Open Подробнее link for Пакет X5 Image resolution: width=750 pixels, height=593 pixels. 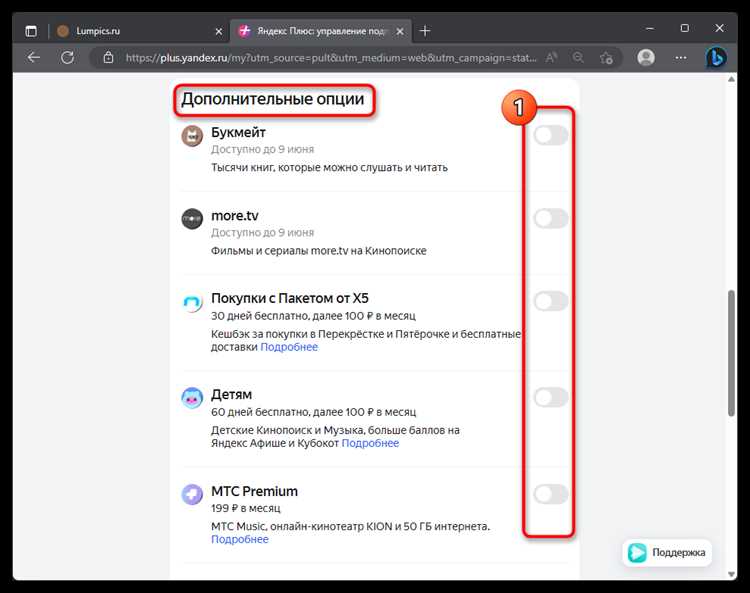[289, 347]
